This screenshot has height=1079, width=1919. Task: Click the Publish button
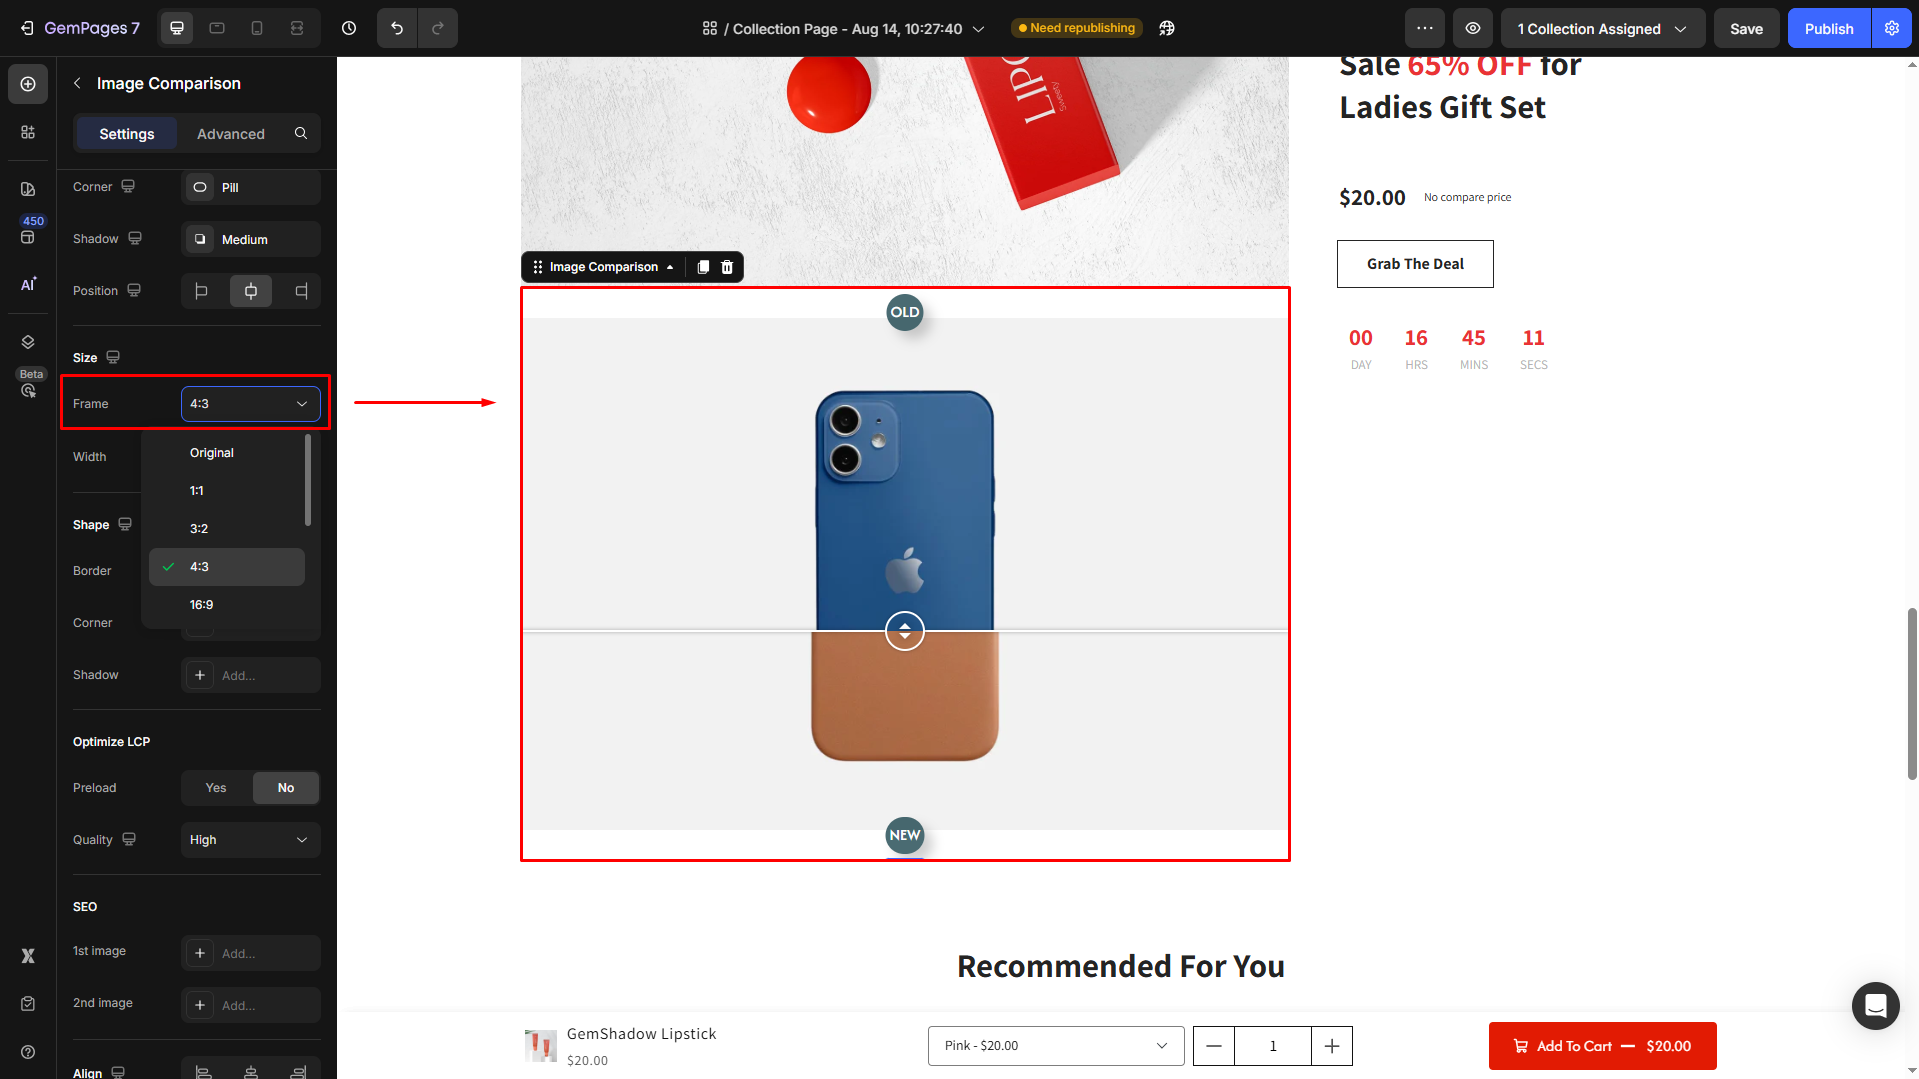point(1828,28)
